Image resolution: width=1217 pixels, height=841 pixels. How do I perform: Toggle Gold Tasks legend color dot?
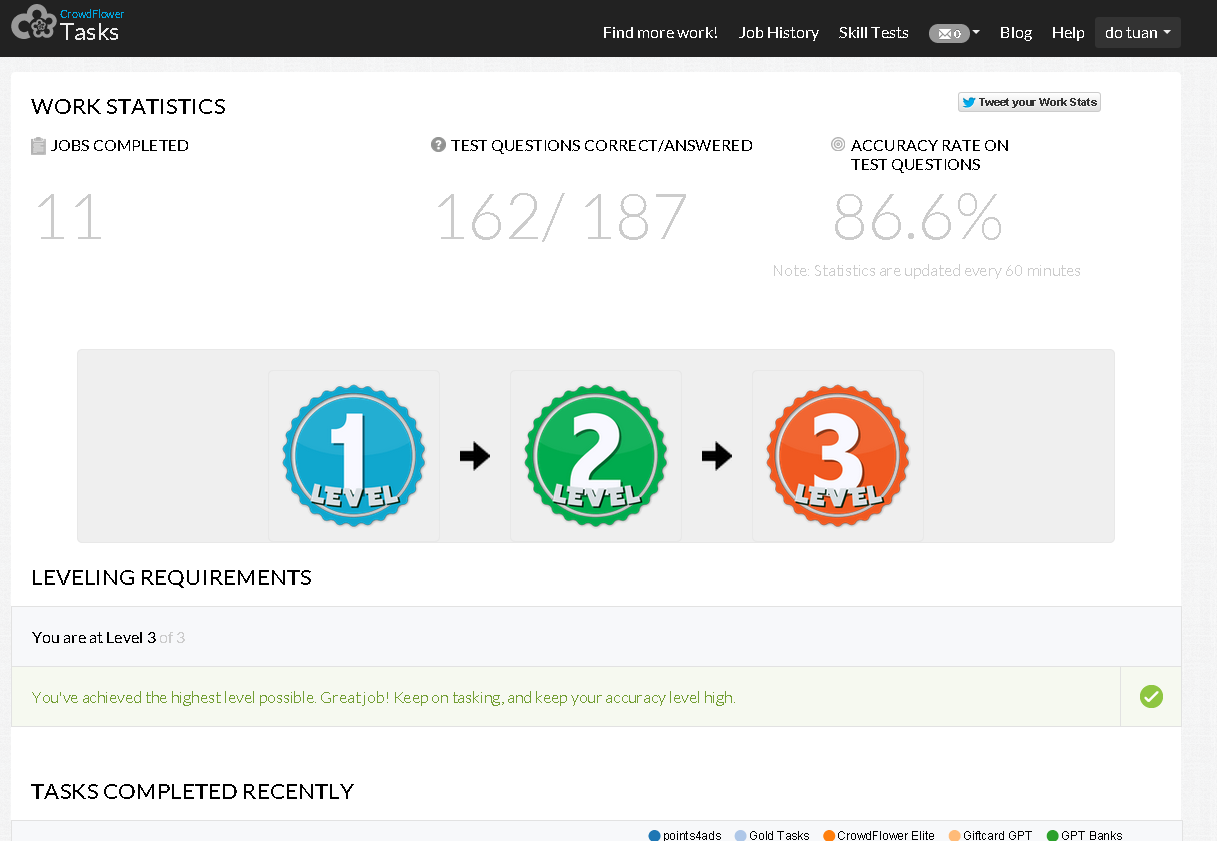click(x=741, y=836)
